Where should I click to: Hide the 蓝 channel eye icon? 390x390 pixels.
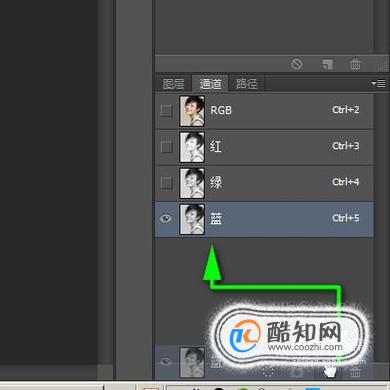point(166,218)
